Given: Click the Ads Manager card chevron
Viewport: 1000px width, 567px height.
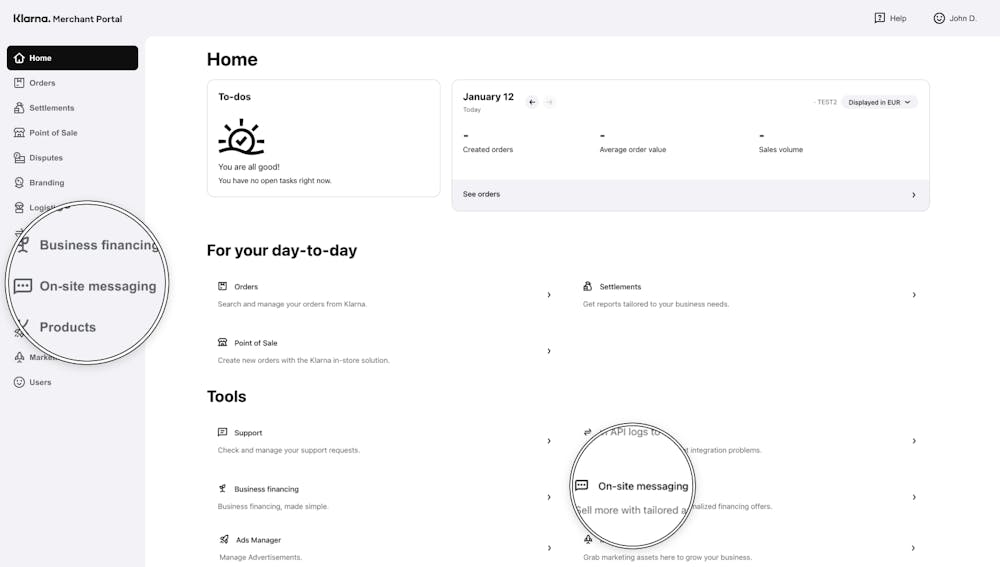Looking at the screenshot, I should 549,548.
